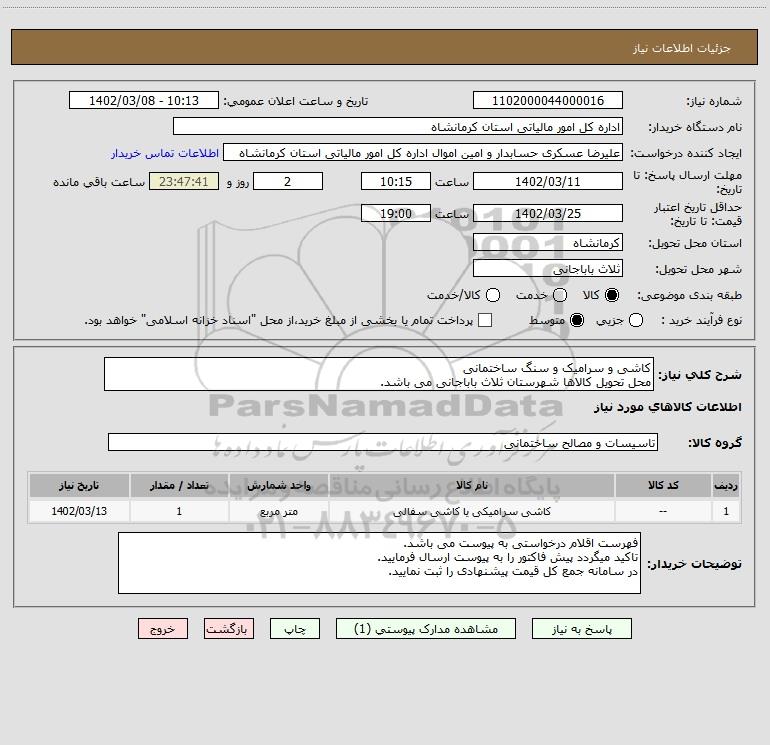Click the چاپ print button
770x745 pixels.
pos(295,629)
